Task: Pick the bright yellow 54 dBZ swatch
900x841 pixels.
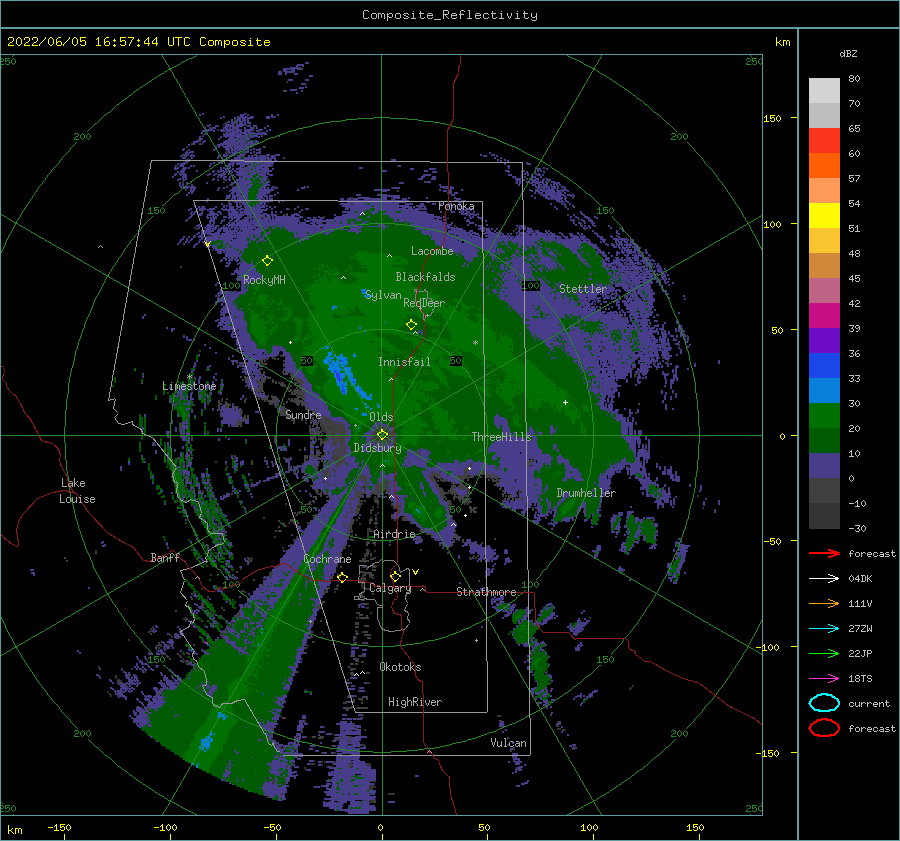Action: pyautogui.click(x=824, y=215)
